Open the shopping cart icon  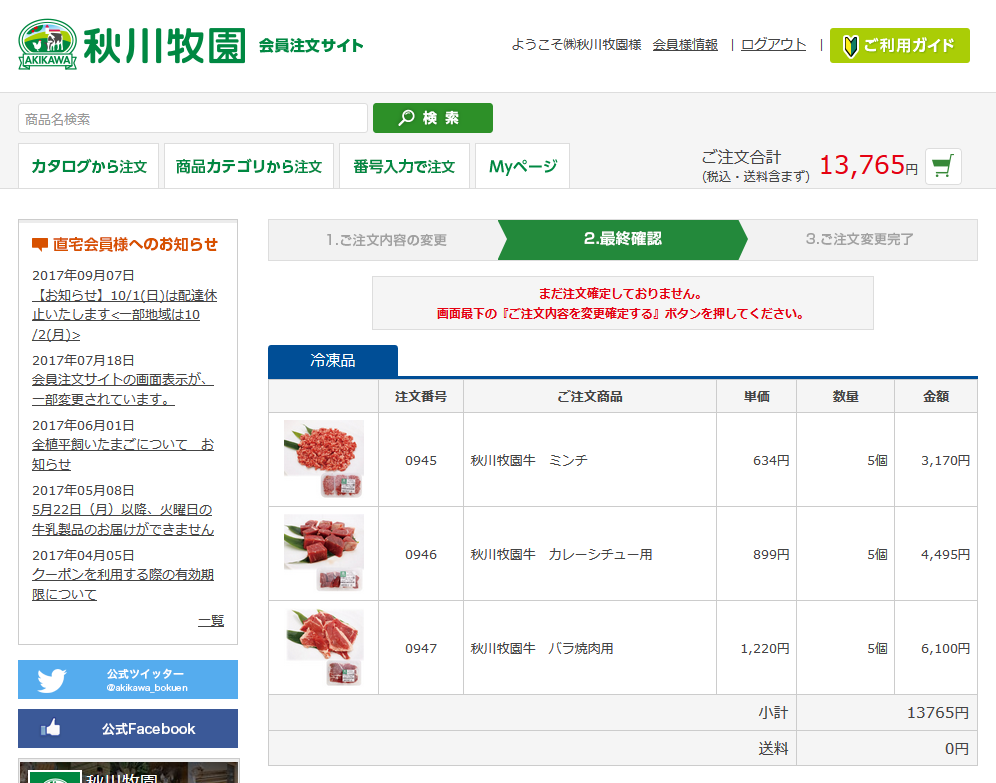943,166
